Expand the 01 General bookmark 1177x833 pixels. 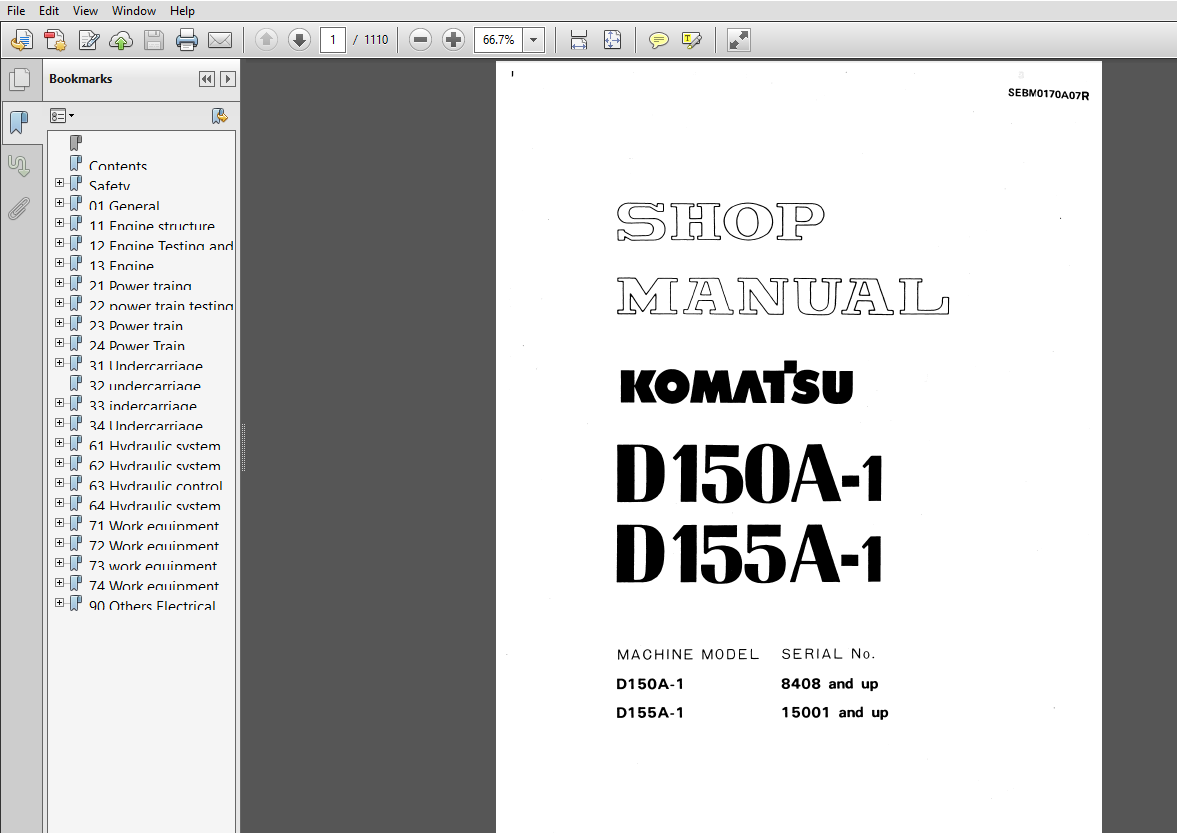59,203
